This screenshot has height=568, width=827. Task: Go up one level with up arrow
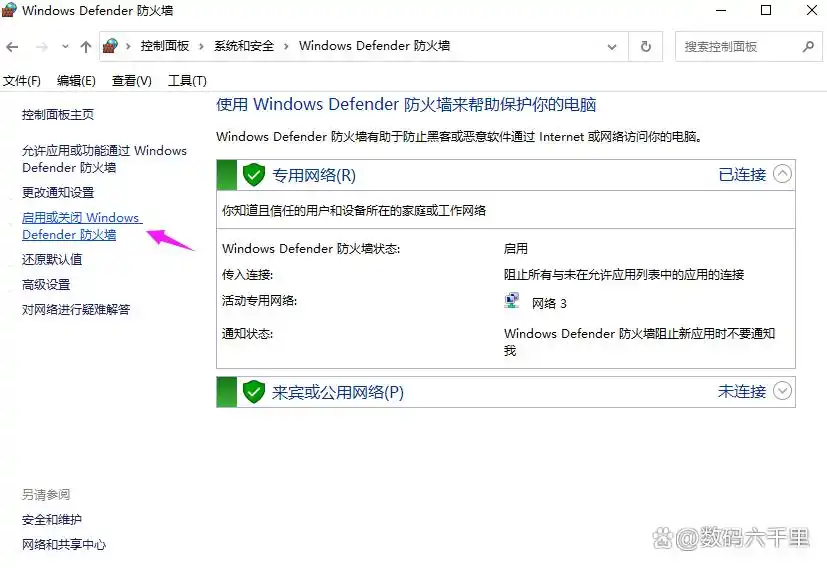pyautogui.click(x=85, y=47)
